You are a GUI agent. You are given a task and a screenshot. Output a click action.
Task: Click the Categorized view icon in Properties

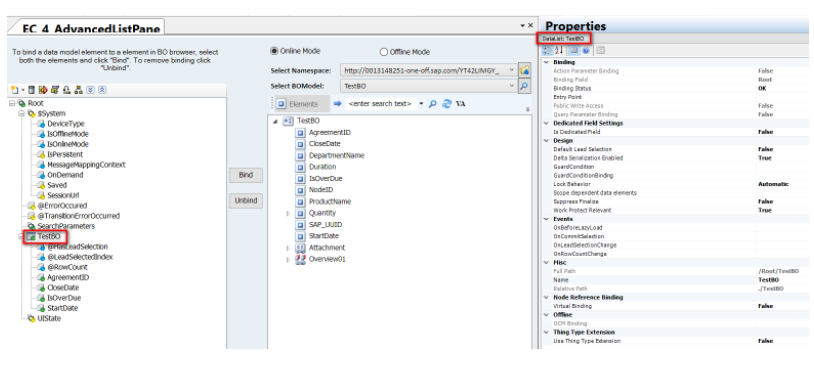(547, 50)
